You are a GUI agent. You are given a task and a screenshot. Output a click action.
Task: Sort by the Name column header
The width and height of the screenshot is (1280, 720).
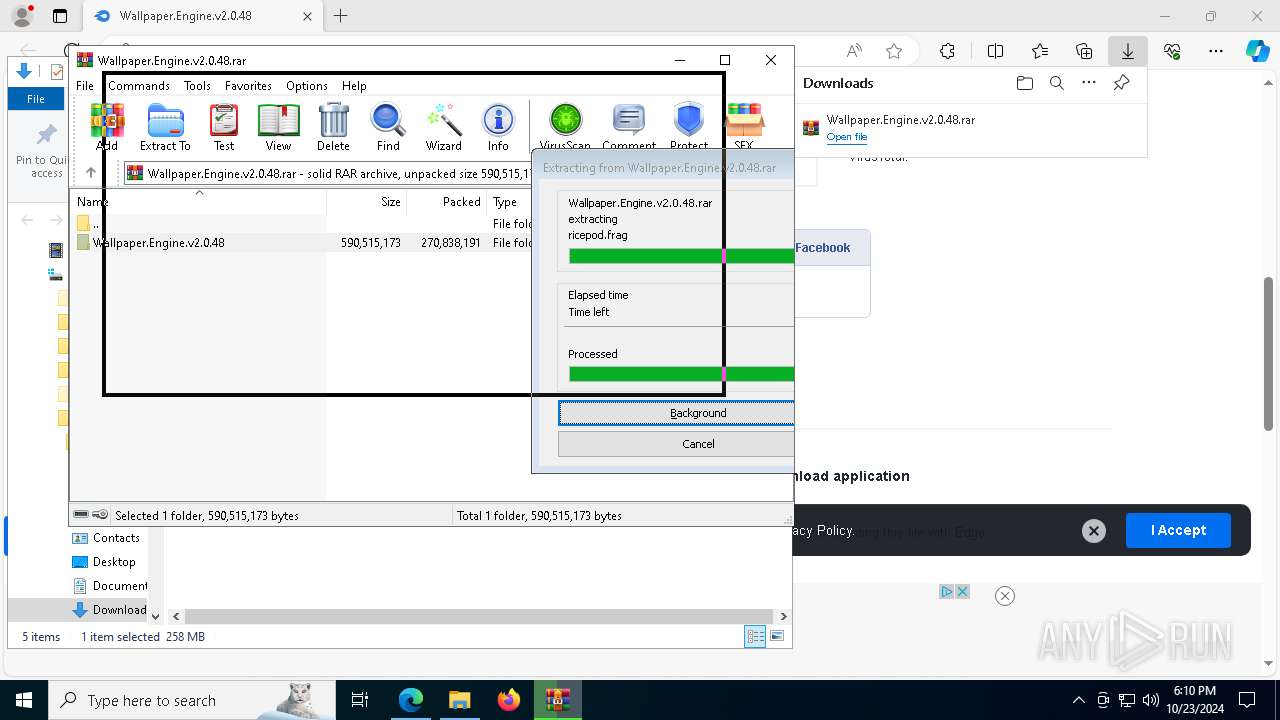click(x=200, y=202)
